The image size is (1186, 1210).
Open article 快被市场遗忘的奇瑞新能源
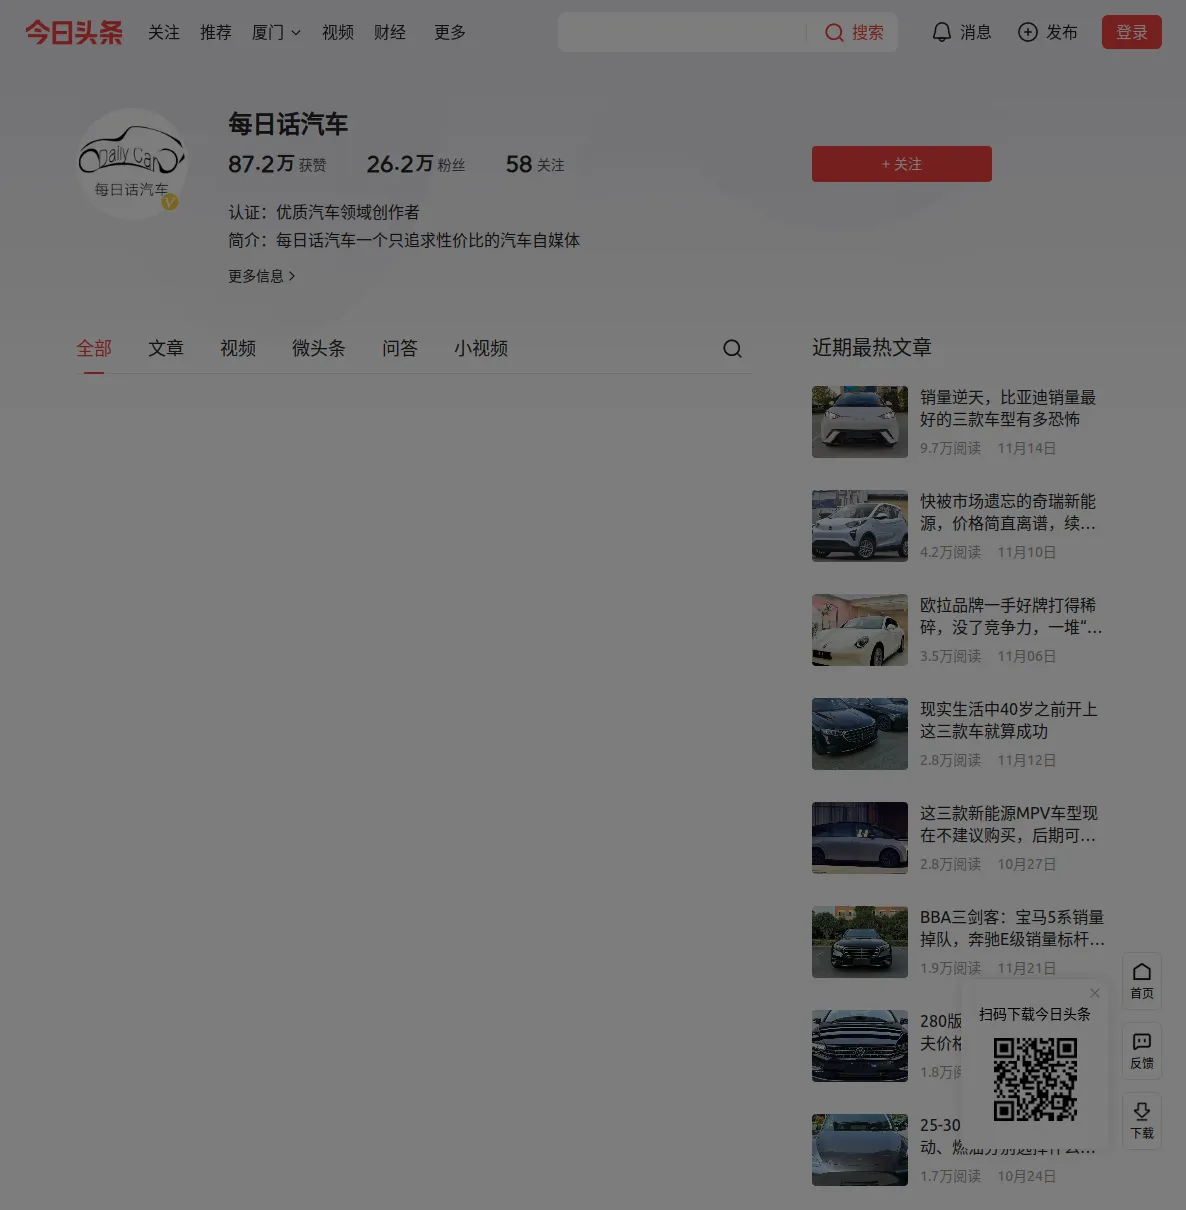tap(1008, 512)
